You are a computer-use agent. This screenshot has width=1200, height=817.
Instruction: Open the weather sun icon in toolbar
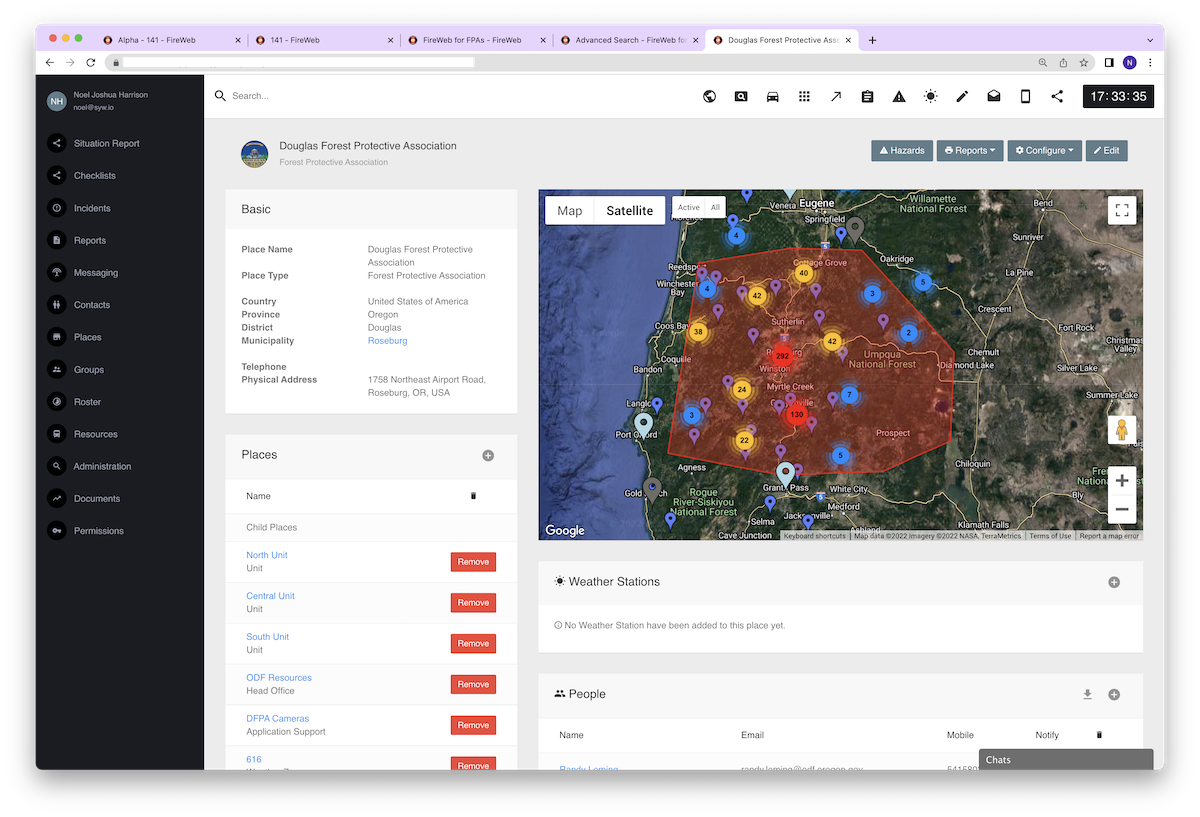click(x=931, y=96)
